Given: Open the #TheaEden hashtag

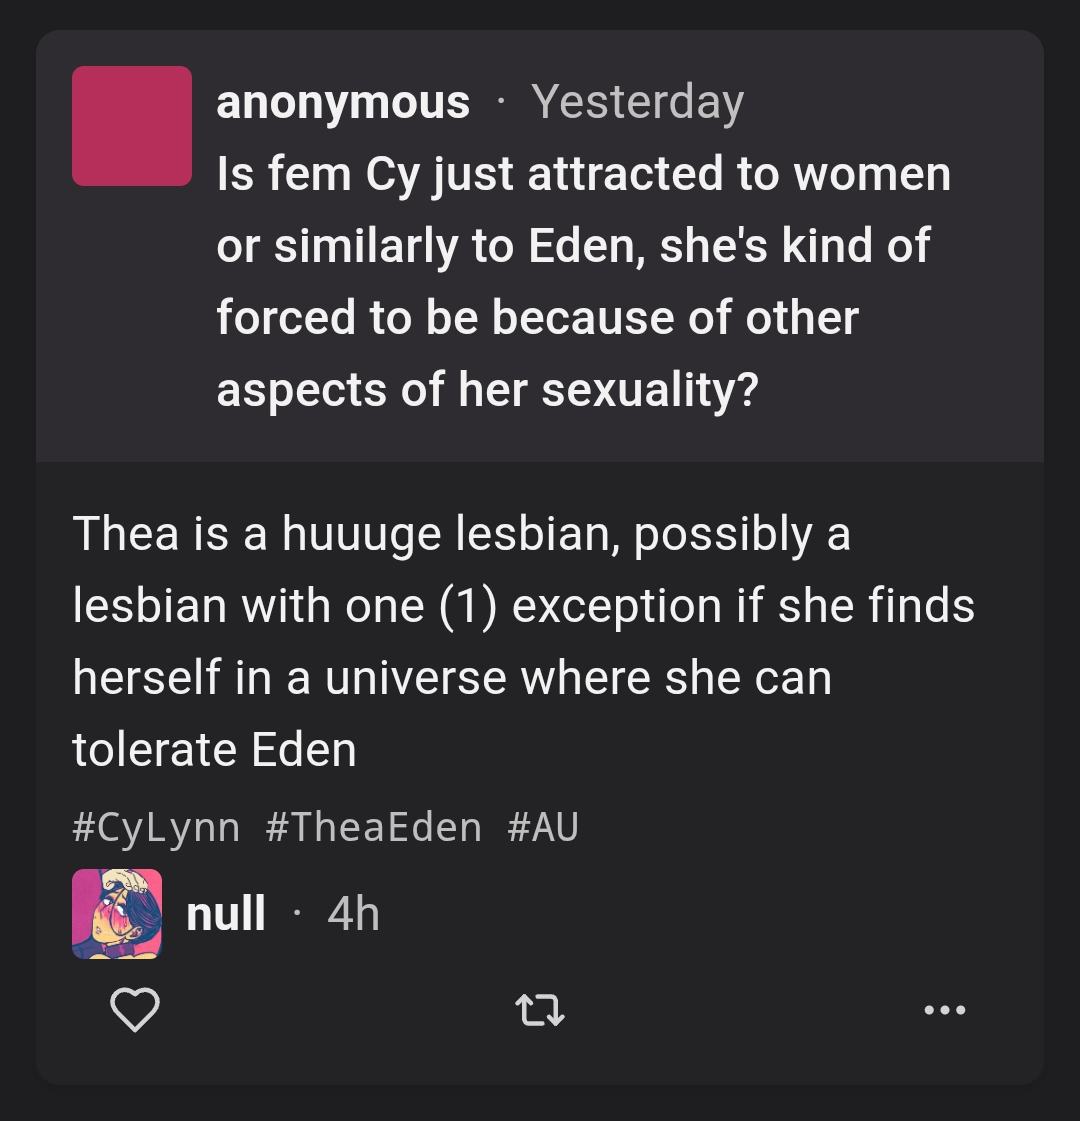Looking at the screenshot, I should [x=373, y=827].
